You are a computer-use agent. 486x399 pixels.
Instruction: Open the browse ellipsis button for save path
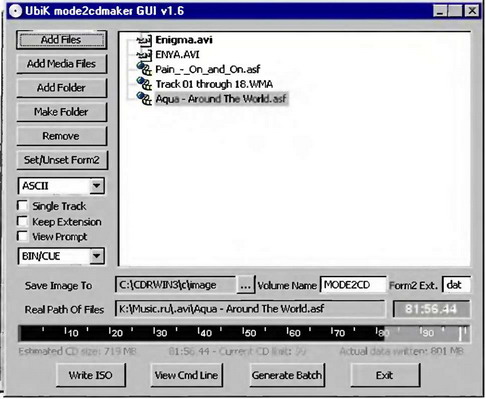[245, 285]
